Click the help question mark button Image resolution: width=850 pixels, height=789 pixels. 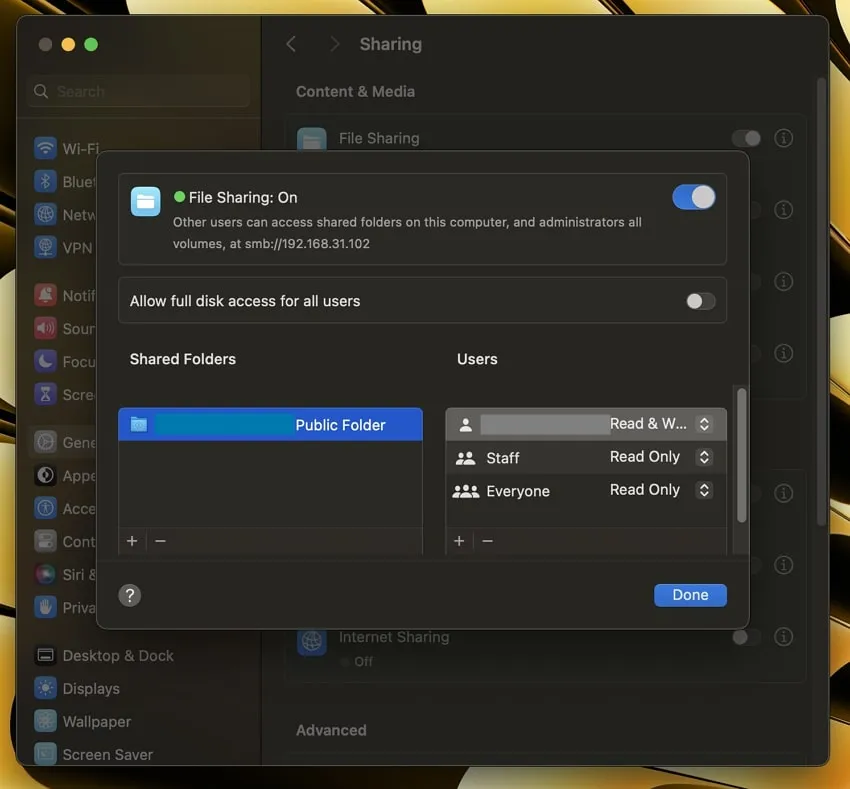coord(130,595)
